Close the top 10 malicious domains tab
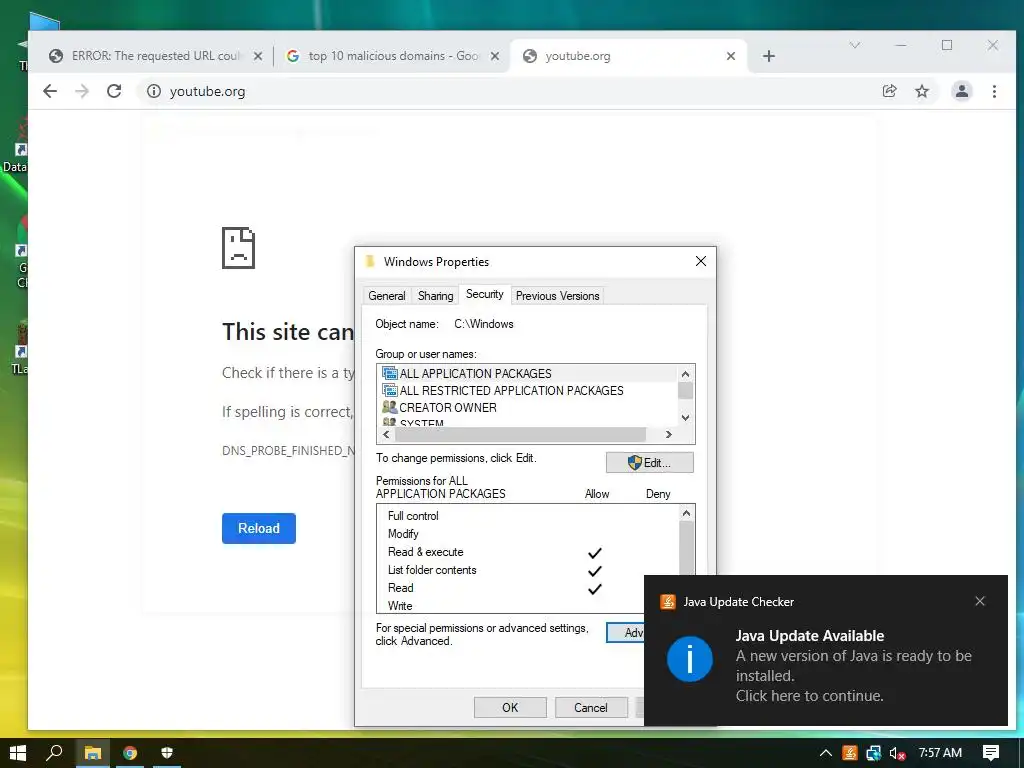Image resolution: width=1024 pixels, height=768 pixels. coord(495,56)
